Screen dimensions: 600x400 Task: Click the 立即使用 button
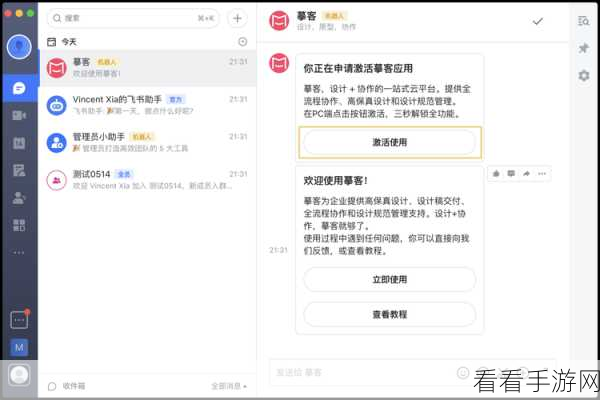(390, 279)
